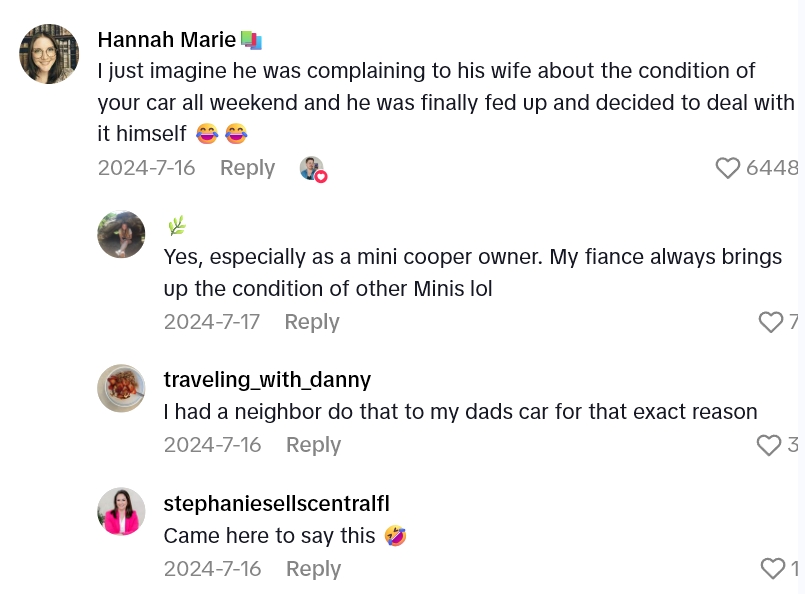
Task: Open Hannah Marie's profile picture
Action: pos(49,54)
